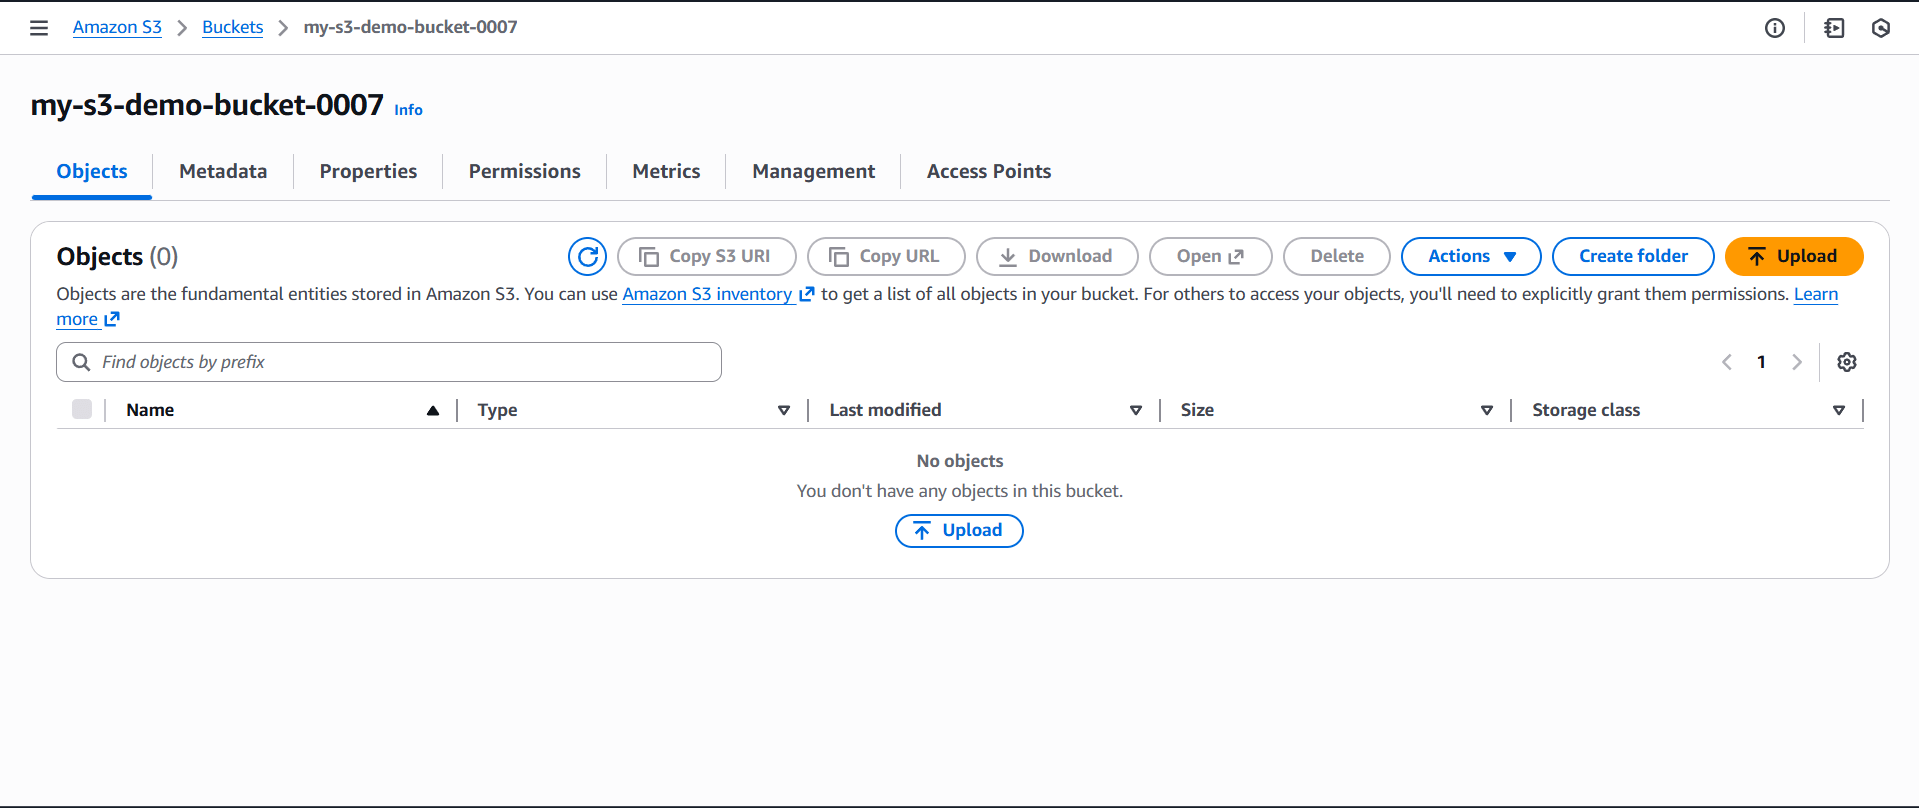Click the Storage class column header

point(1586,410)
